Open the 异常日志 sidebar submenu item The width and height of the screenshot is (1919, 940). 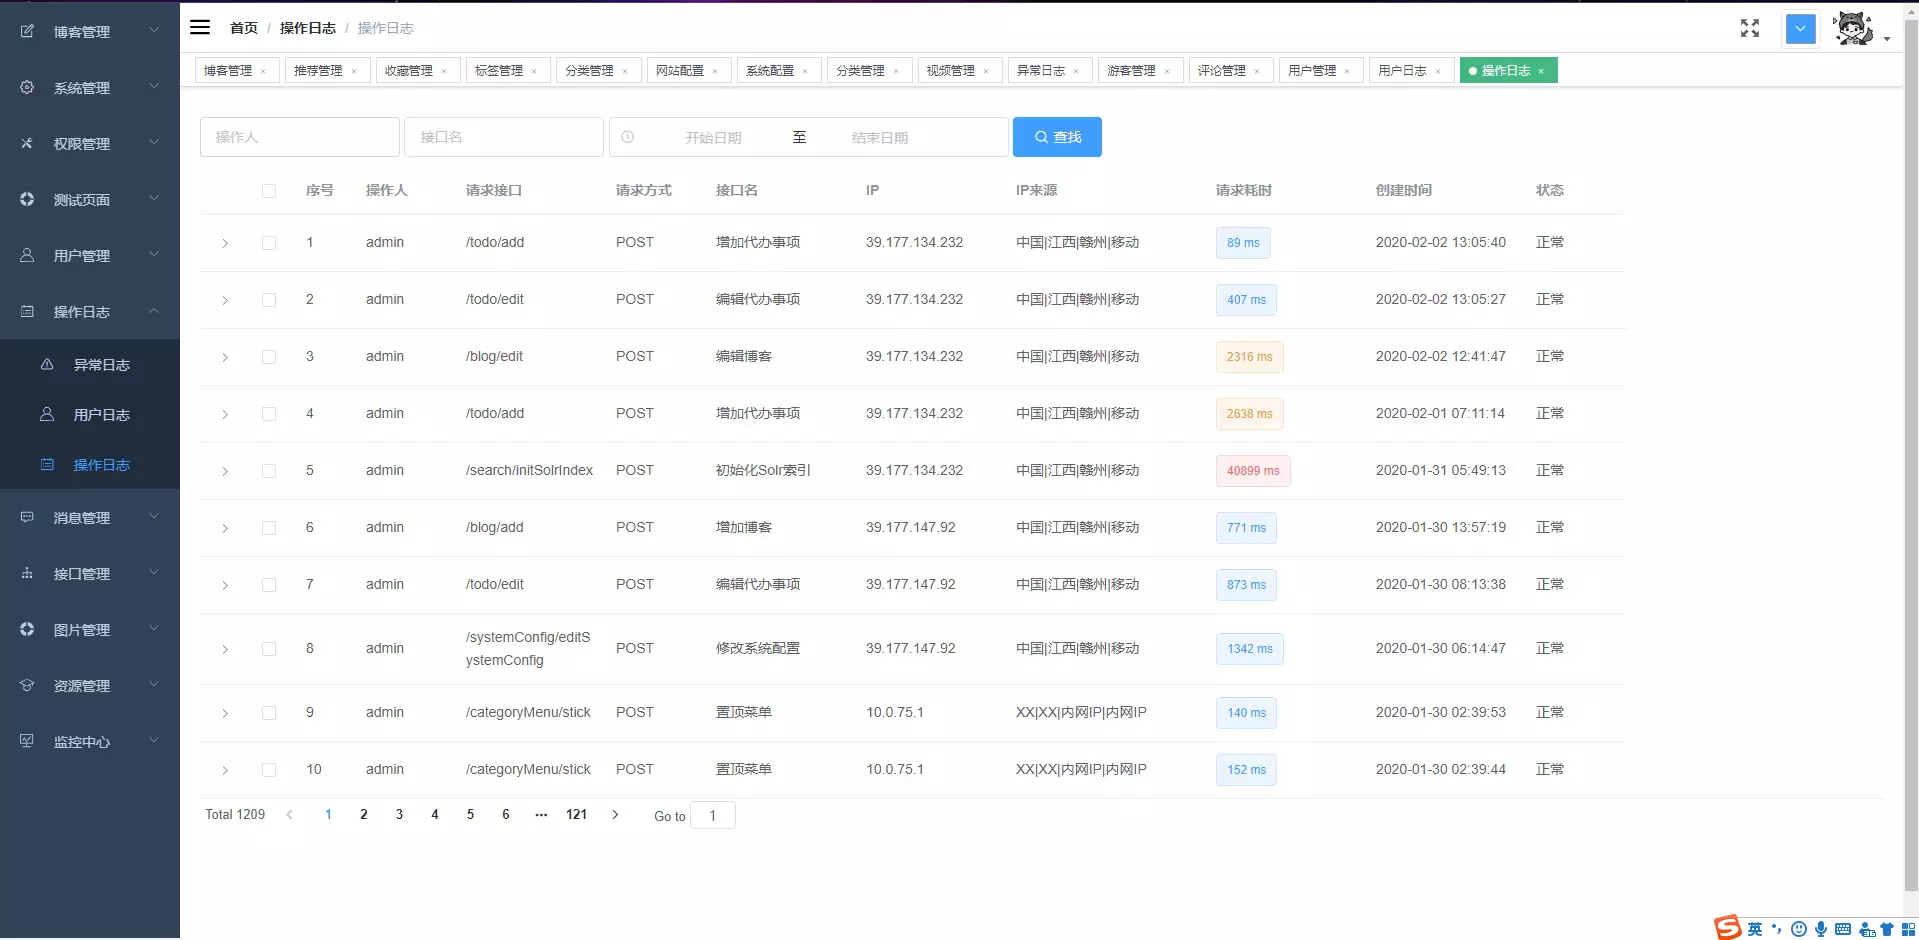90,365
